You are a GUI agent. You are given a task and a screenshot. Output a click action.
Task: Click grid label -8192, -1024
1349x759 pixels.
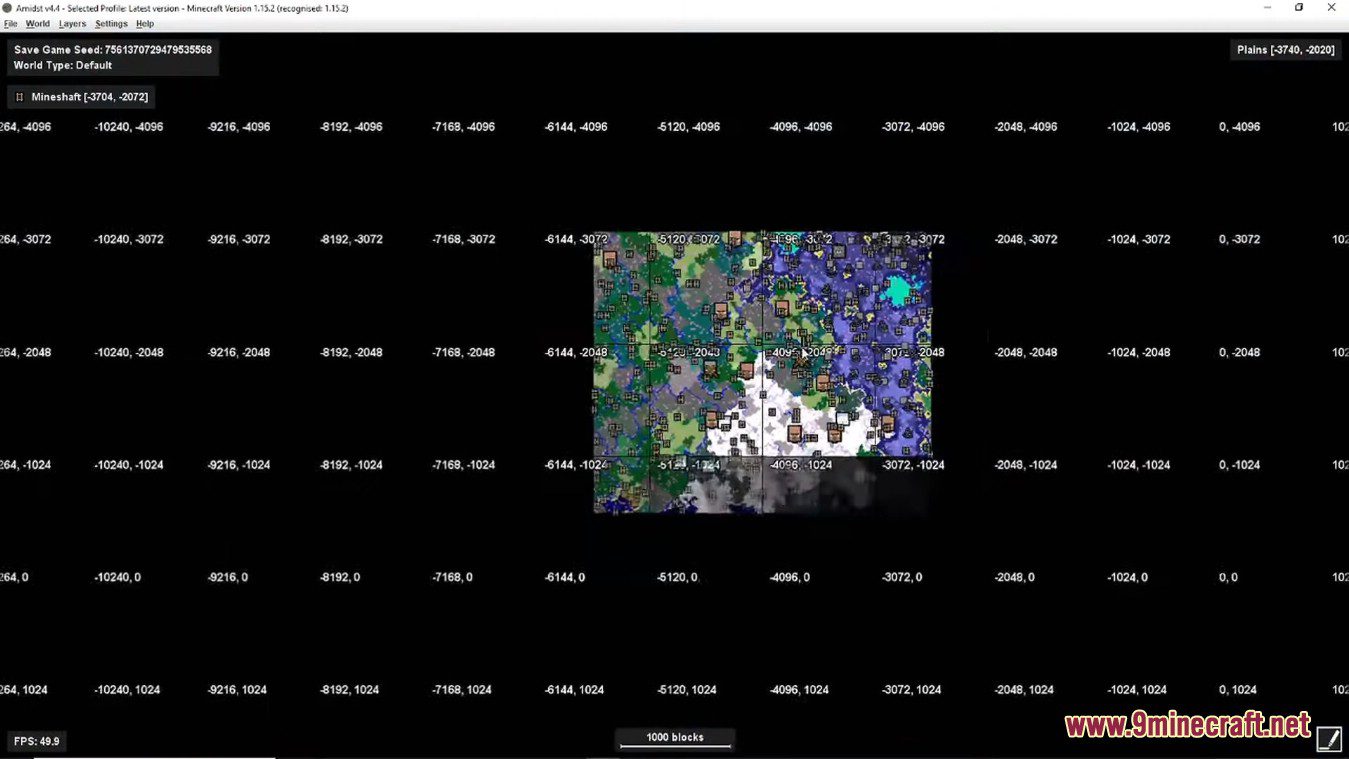(351, 464)
